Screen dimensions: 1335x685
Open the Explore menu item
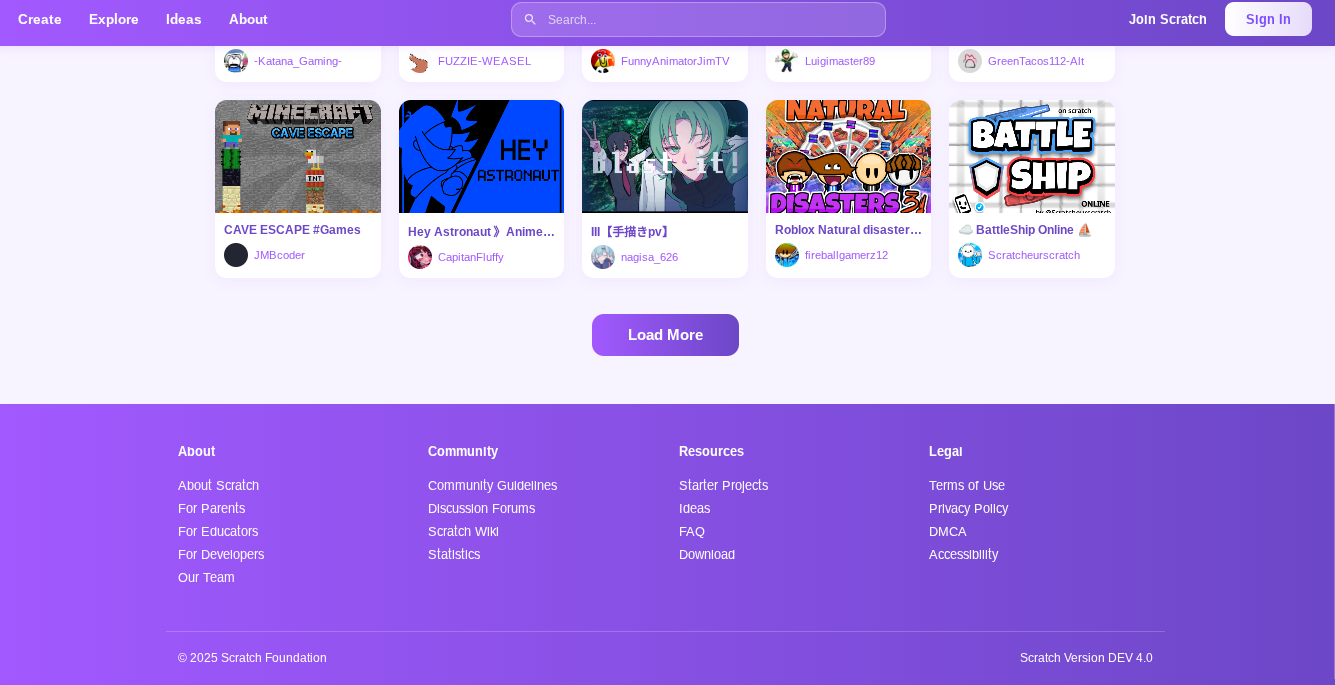pos(114,19)
